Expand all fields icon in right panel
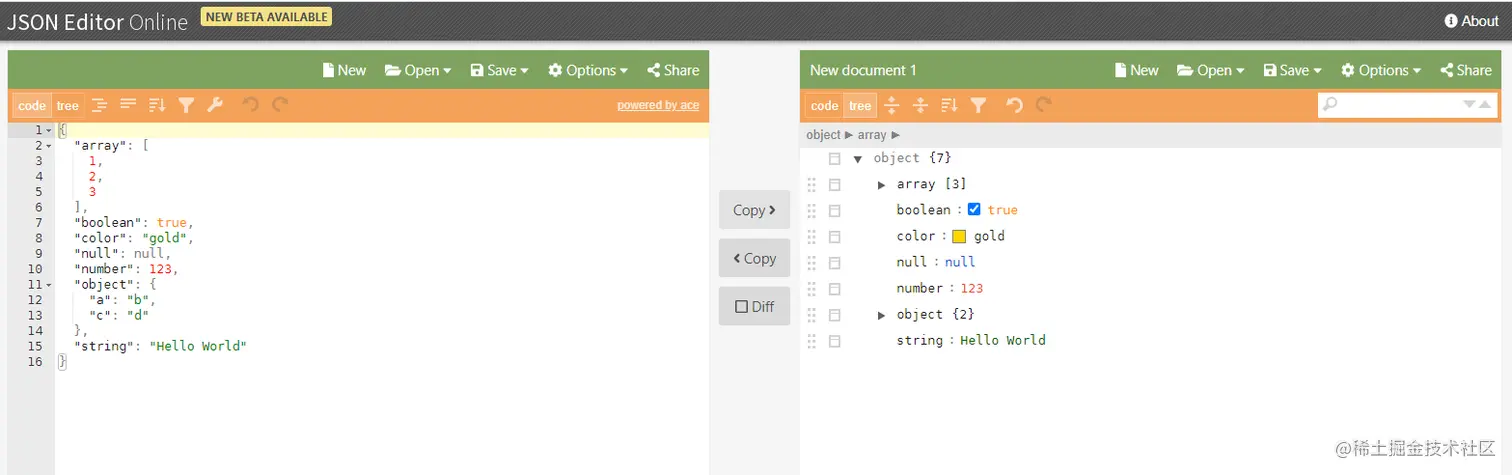Screen dimensions: 1512x475 click(x=892, y=105)
